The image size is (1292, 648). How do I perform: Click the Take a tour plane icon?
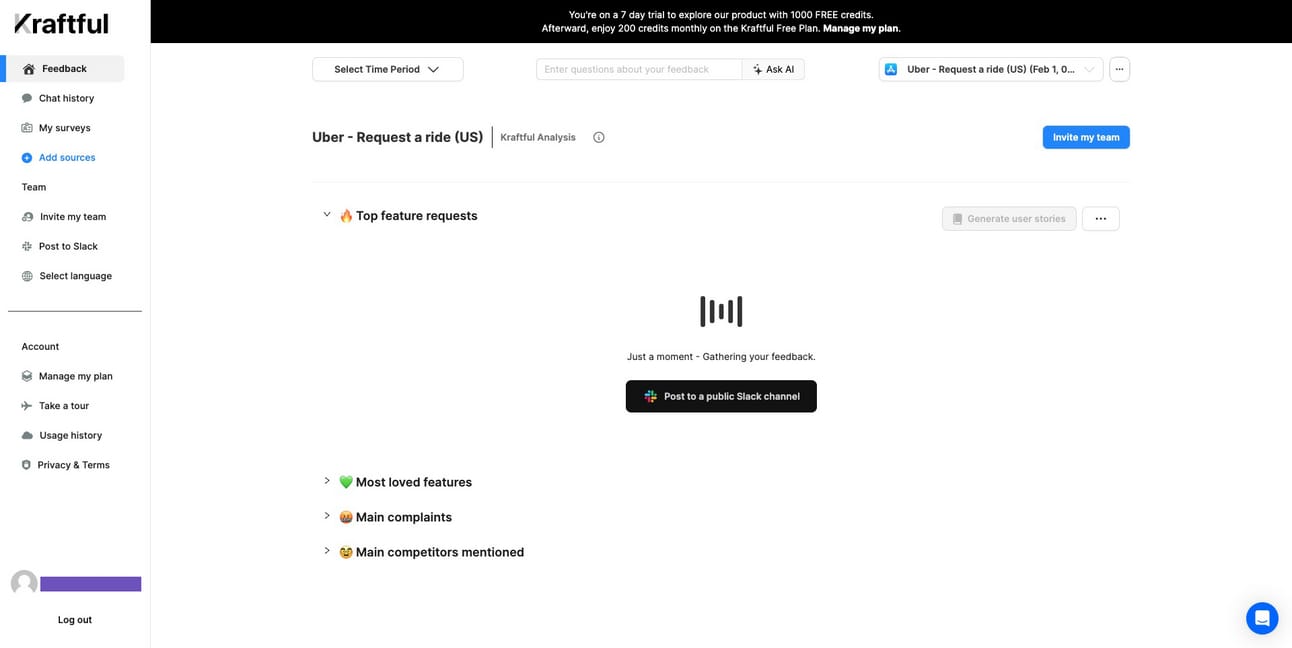pyautogui.click(x=27, y=406)
